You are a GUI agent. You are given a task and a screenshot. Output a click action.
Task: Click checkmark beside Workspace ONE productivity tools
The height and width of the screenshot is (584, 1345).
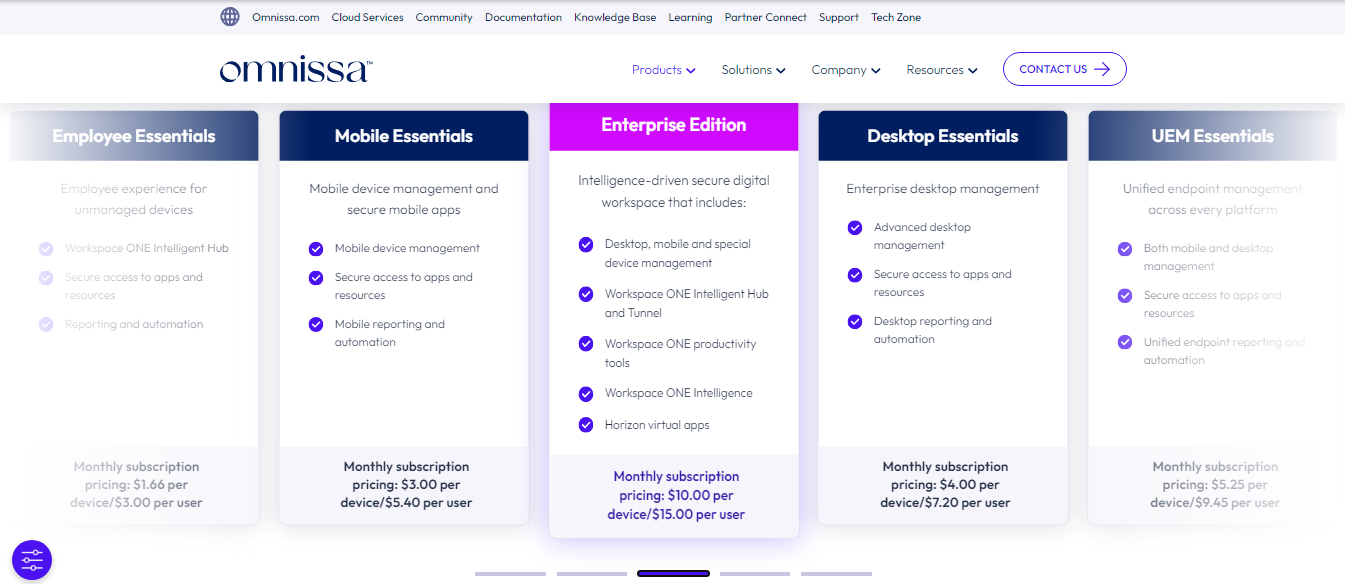click(x=586, y=344)
